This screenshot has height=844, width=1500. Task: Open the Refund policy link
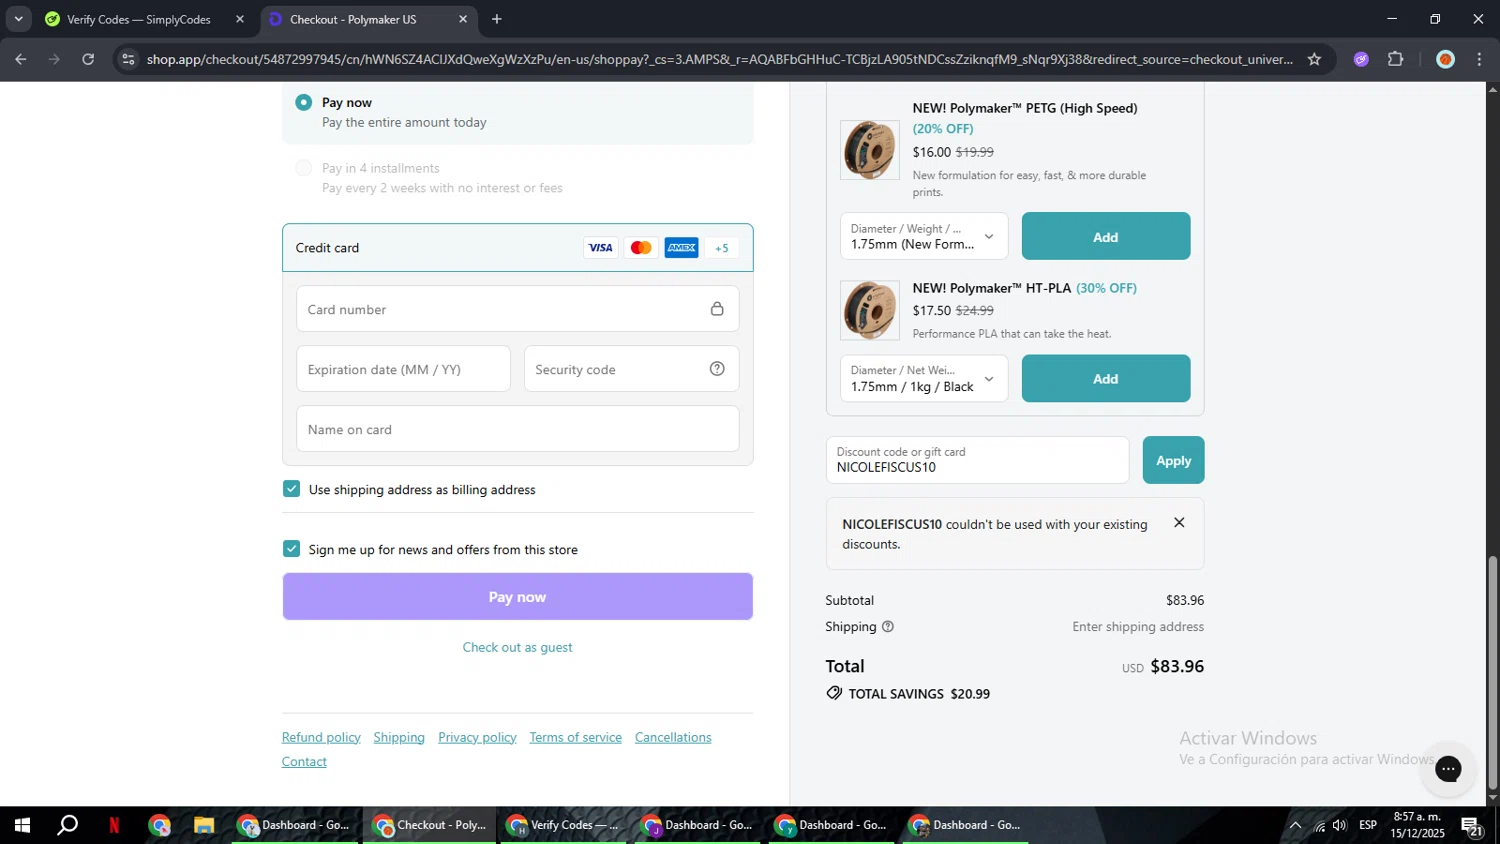[x=321, y=737]
